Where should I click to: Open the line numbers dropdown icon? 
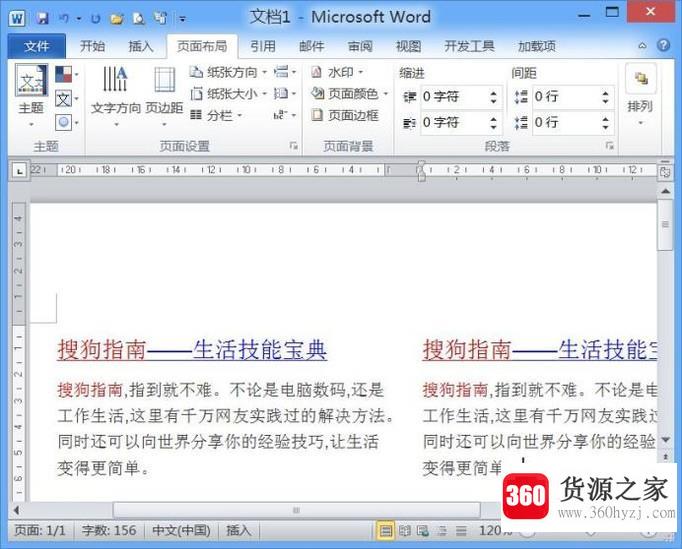click(x=285, y=93)
